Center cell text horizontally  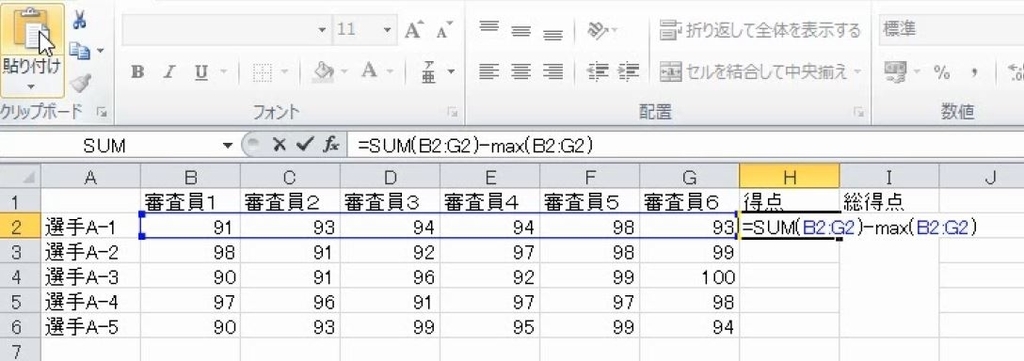pyautogui.click(x=520, y=71)
